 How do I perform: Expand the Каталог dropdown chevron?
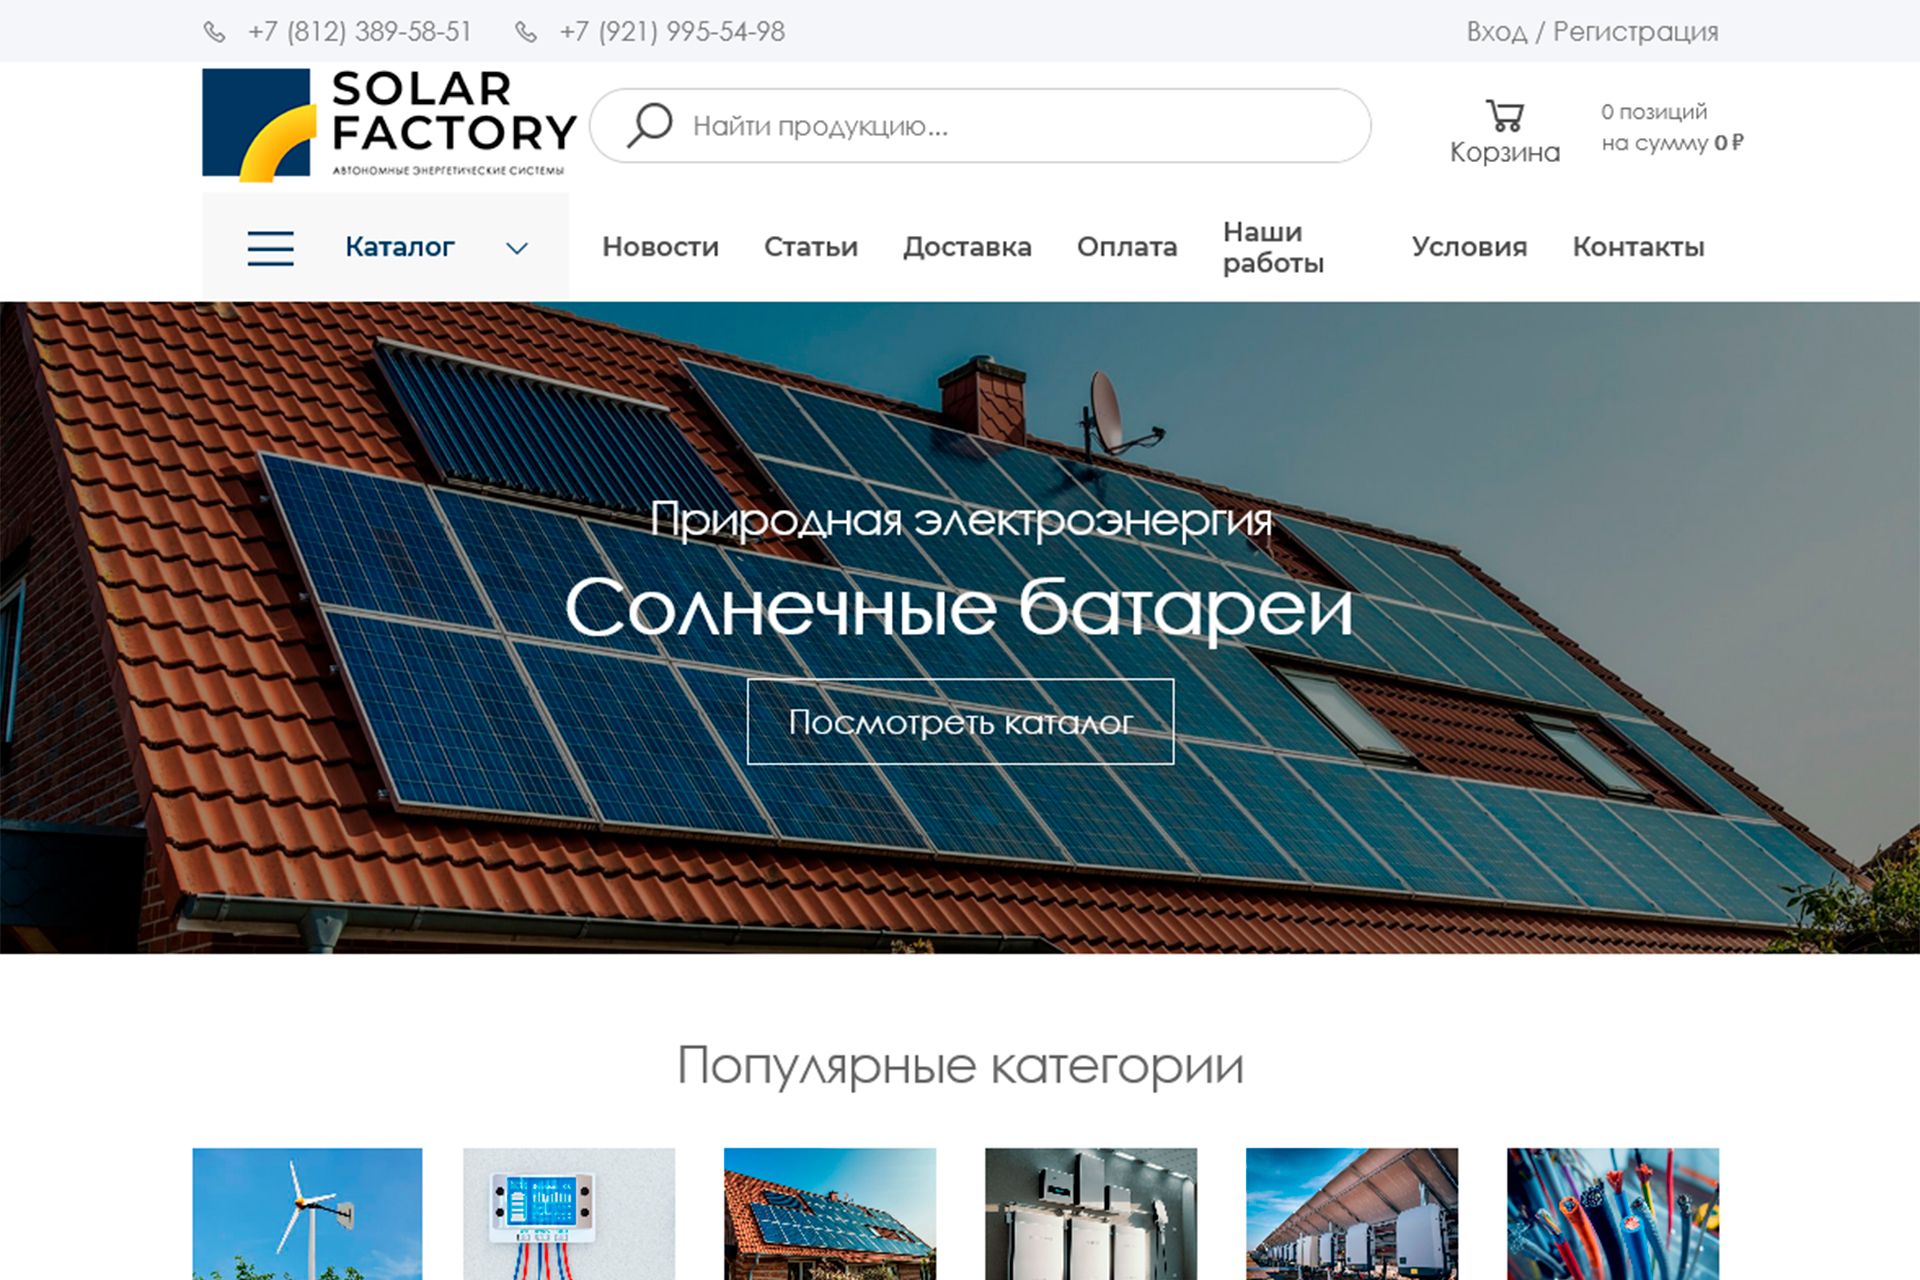tap(517, 248)
